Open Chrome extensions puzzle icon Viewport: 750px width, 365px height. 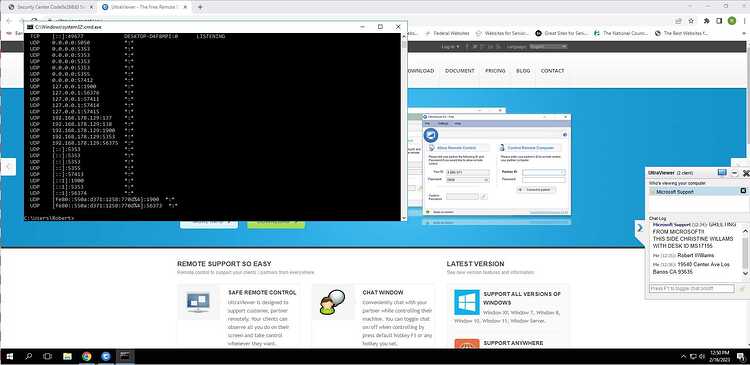tap(706, 21)
